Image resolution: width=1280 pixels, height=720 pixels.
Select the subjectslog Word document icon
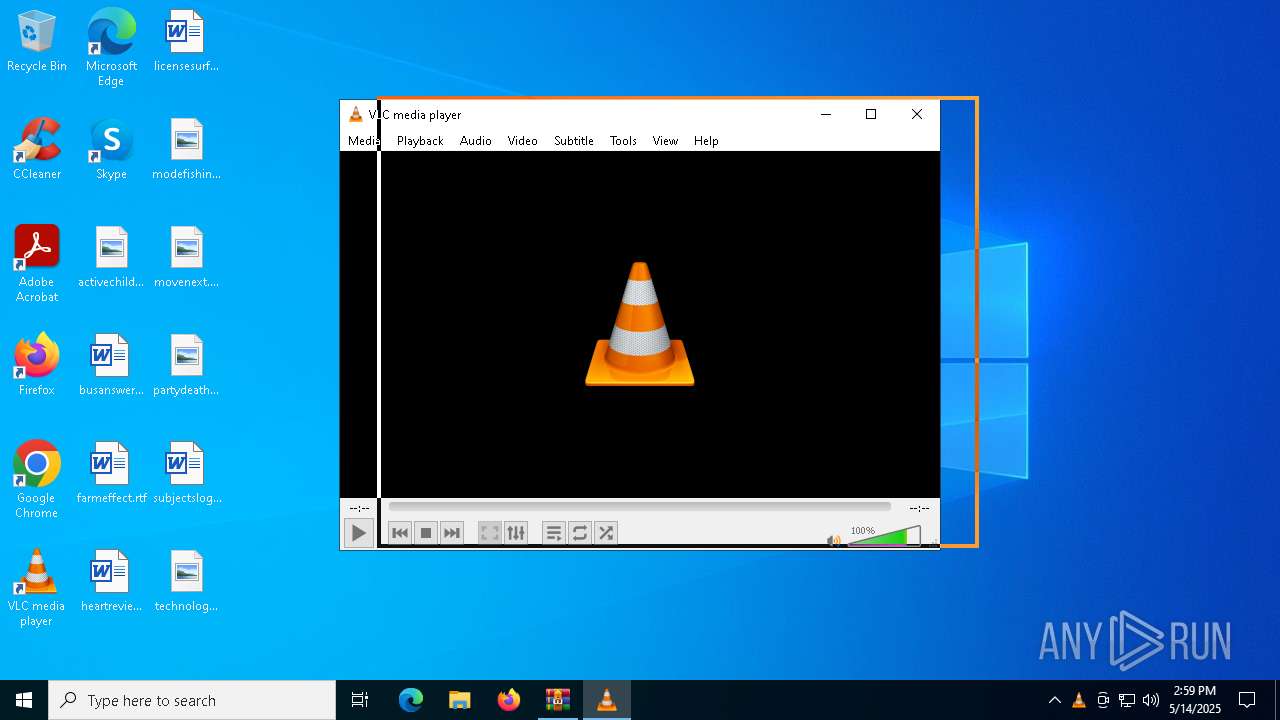click(186, 474)
